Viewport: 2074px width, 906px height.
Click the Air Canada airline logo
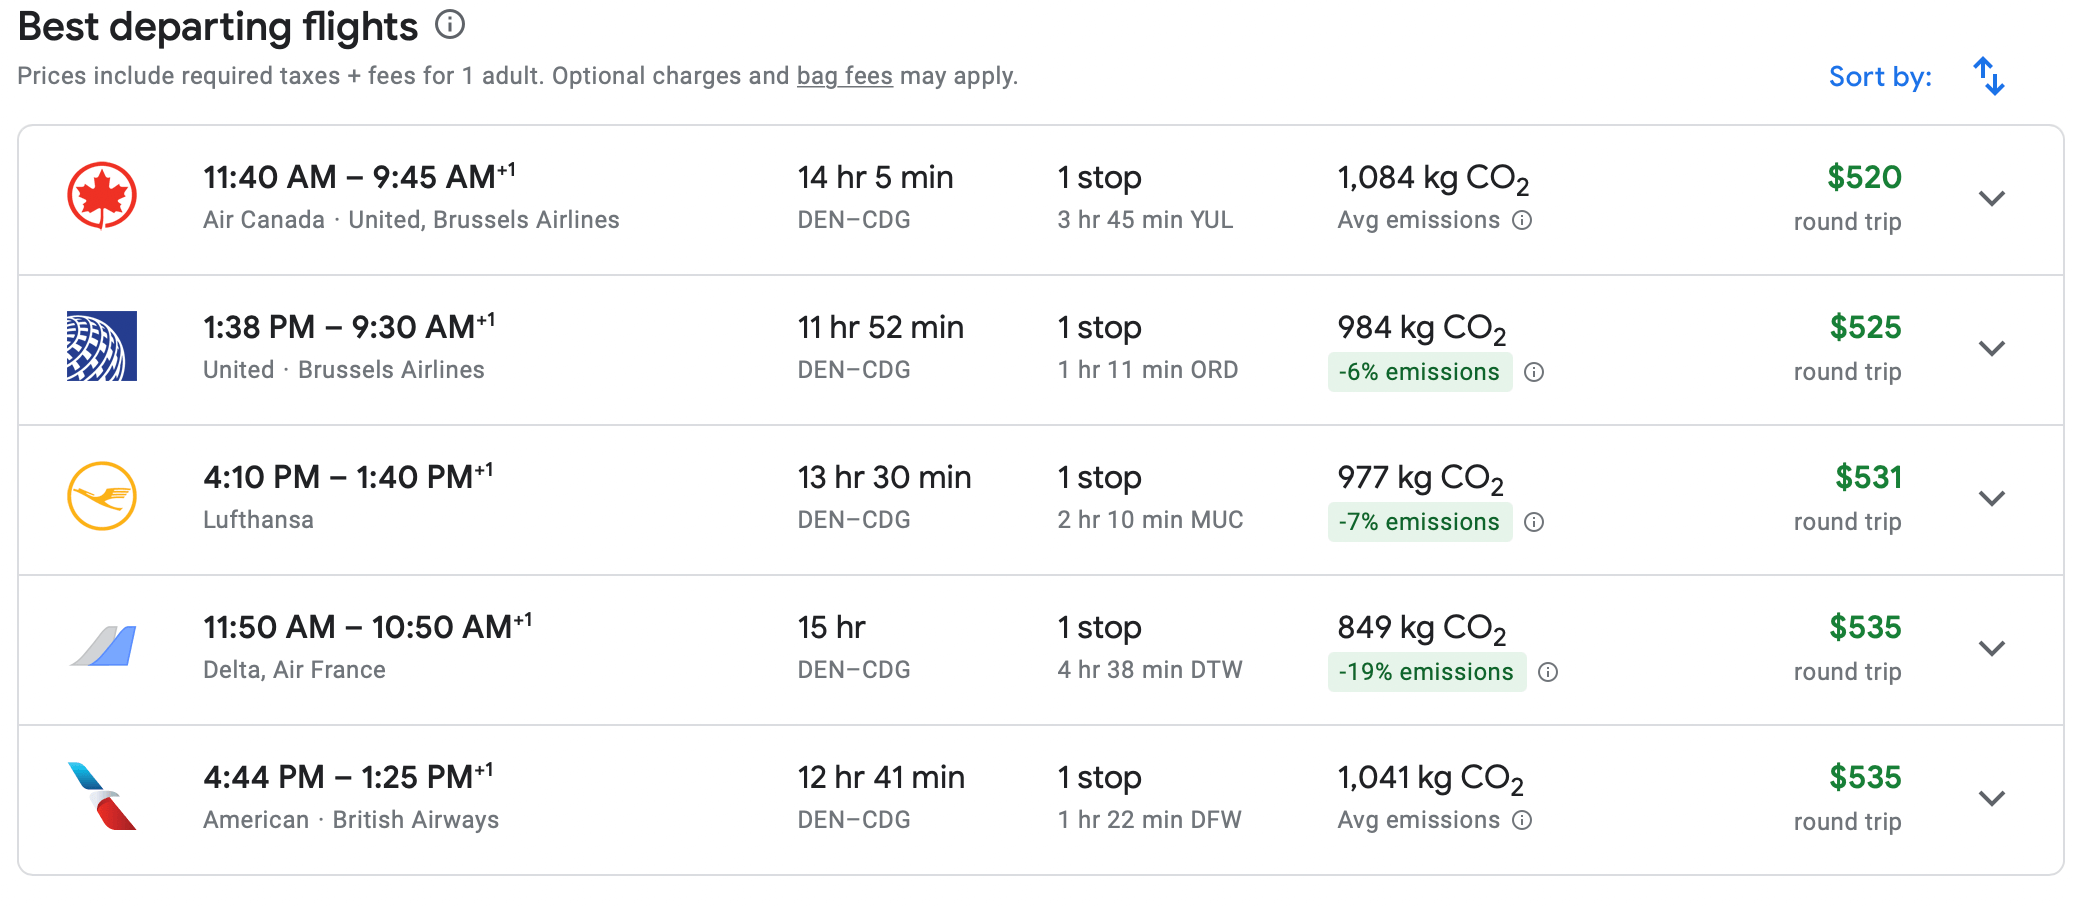[x=102, y=196]
